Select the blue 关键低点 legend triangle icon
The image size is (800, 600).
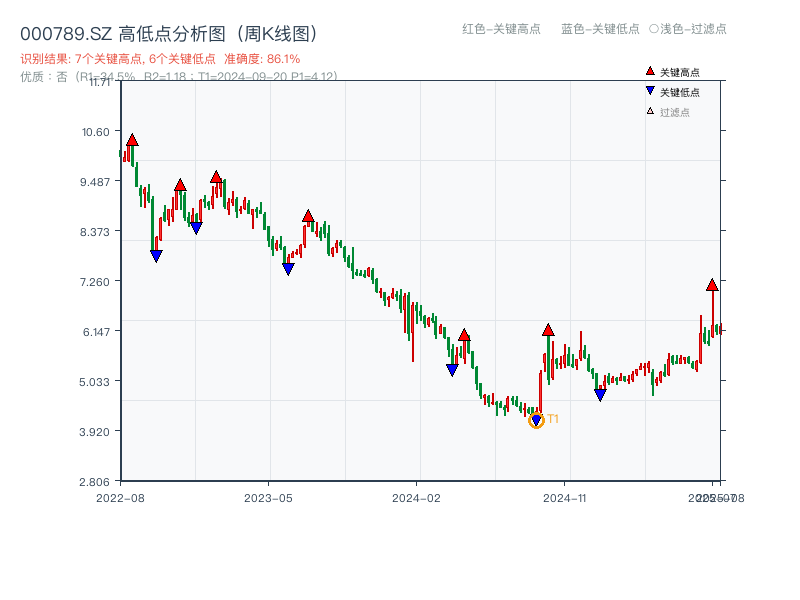click(650, 91)
